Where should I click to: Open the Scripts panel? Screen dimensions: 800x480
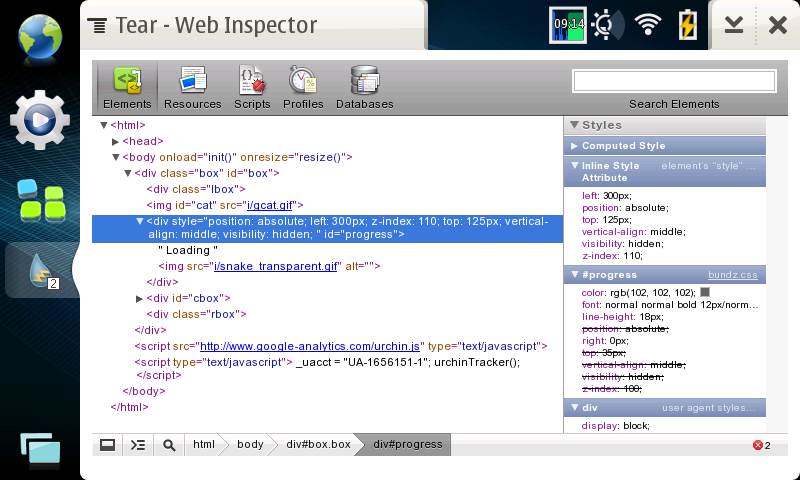[252, 88]
